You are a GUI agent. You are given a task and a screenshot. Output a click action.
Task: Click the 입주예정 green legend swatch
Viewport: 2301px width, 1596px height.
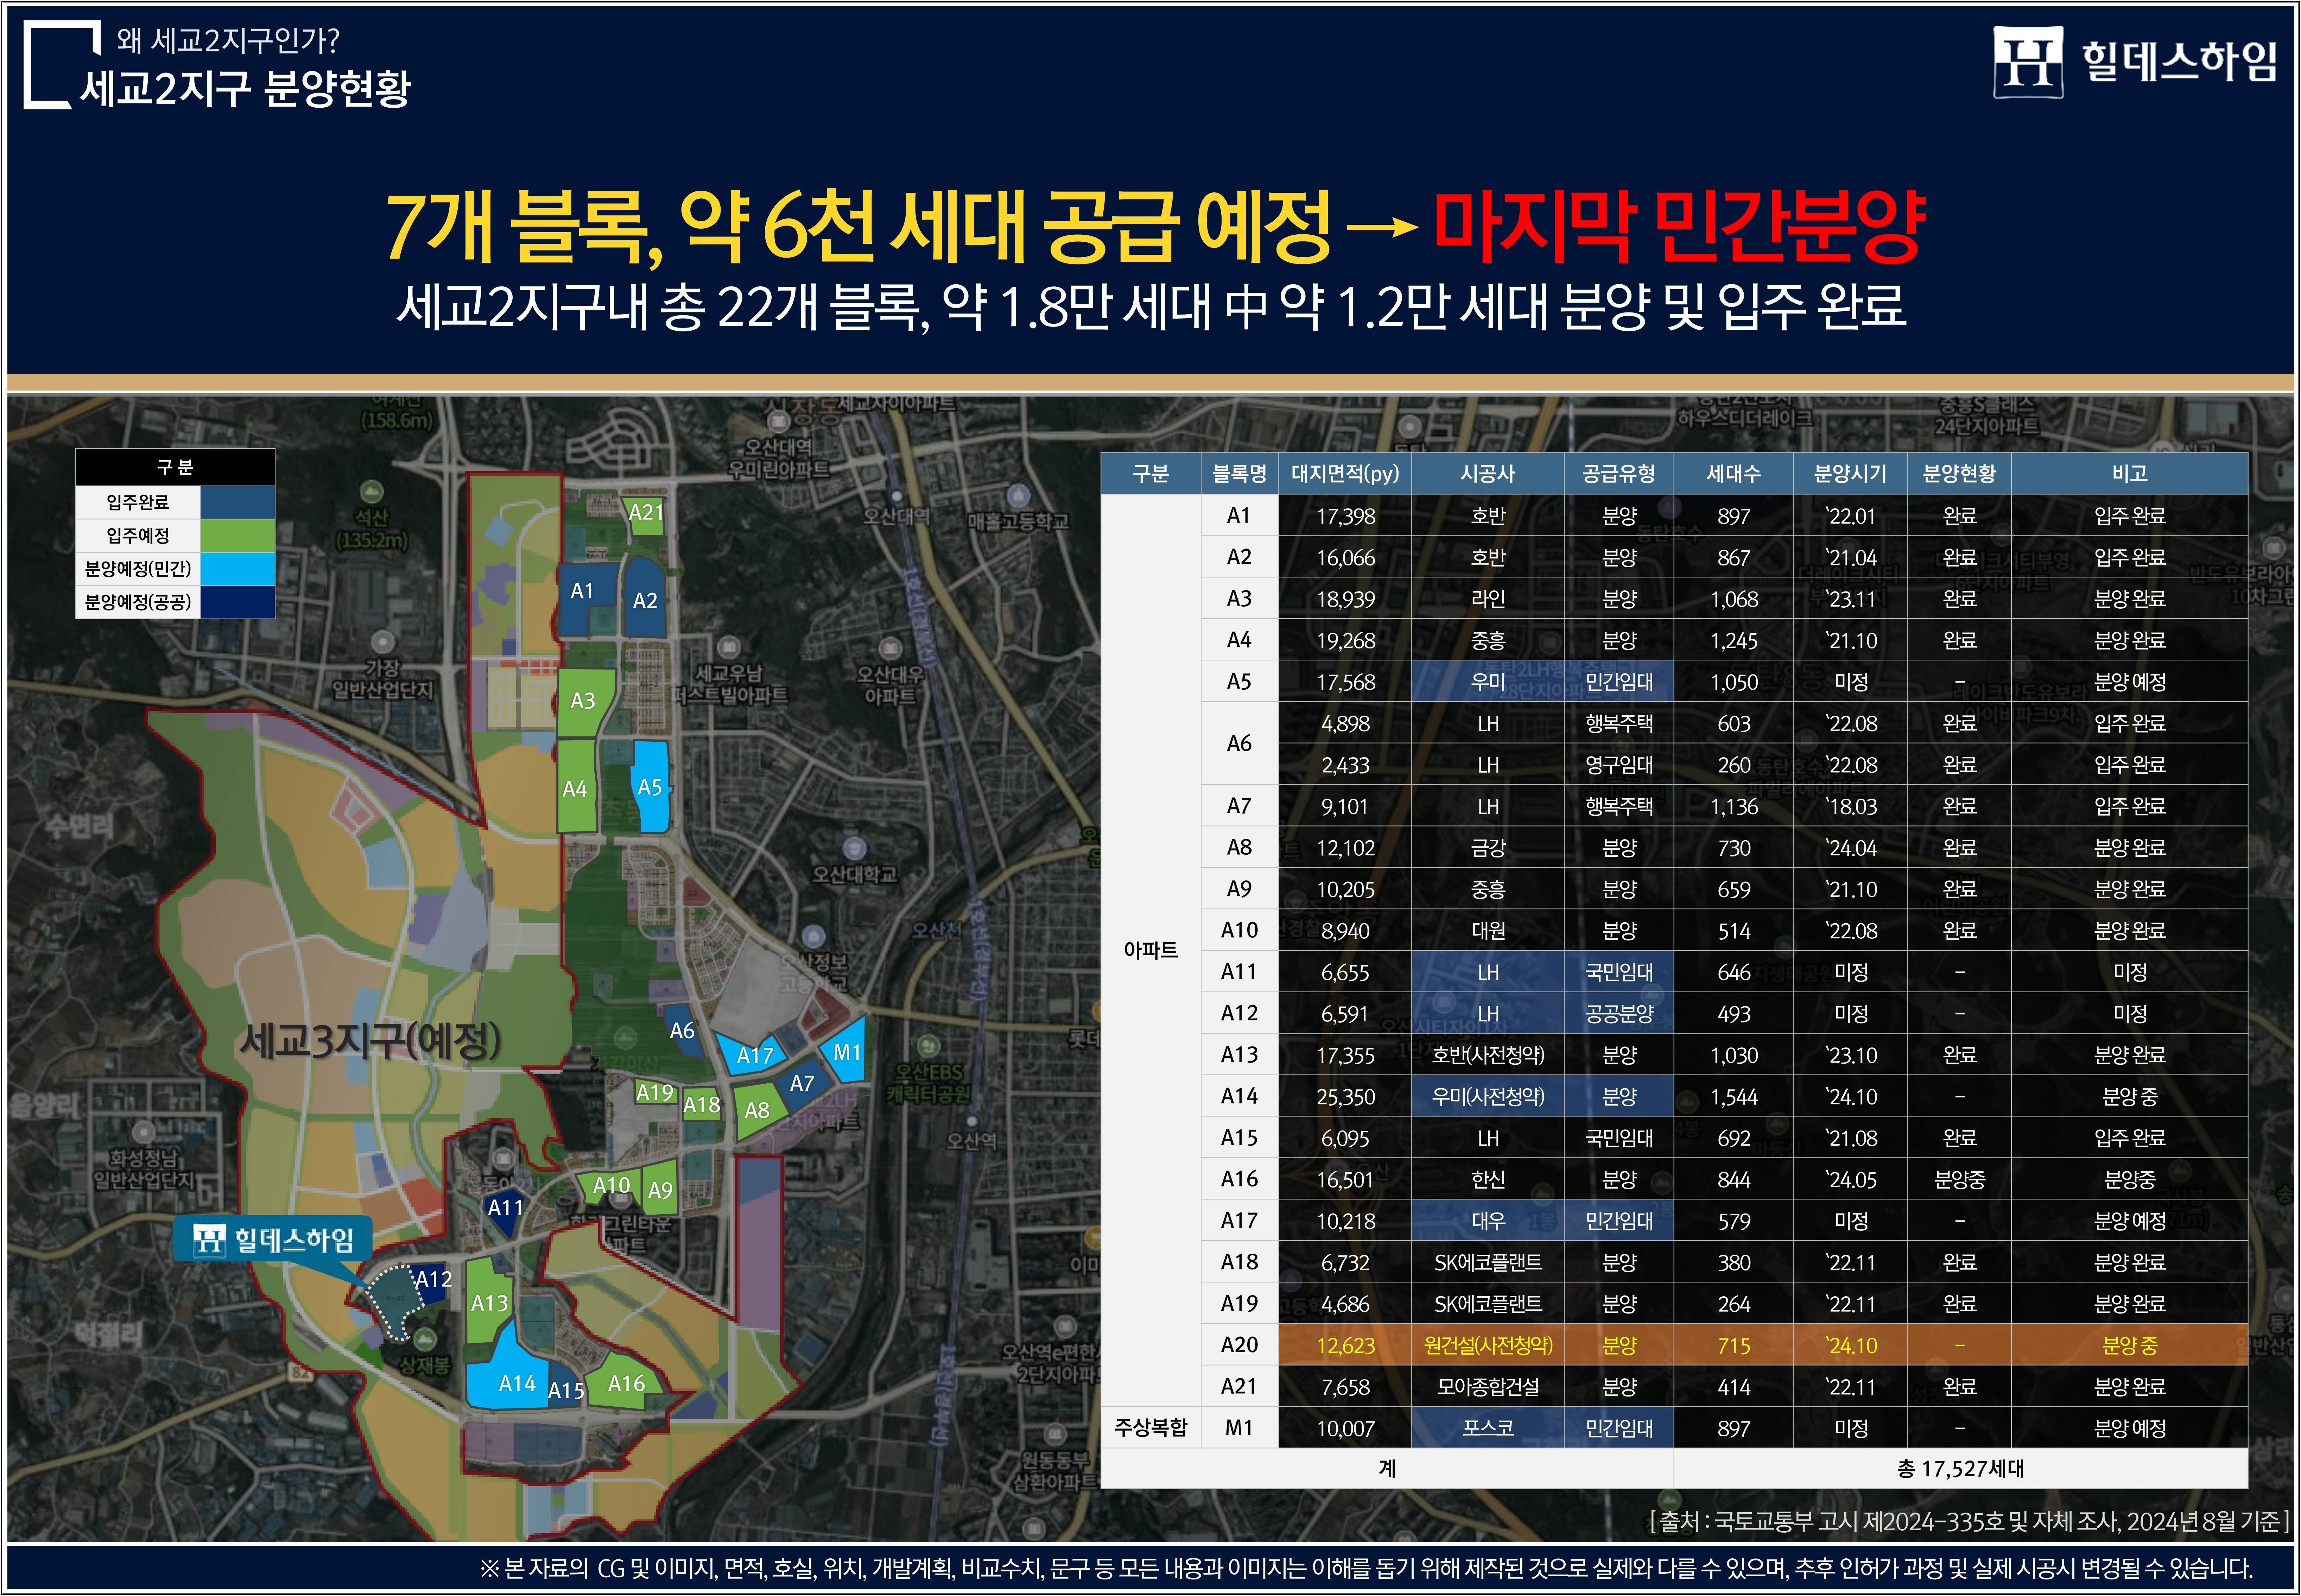click(237, 535)
